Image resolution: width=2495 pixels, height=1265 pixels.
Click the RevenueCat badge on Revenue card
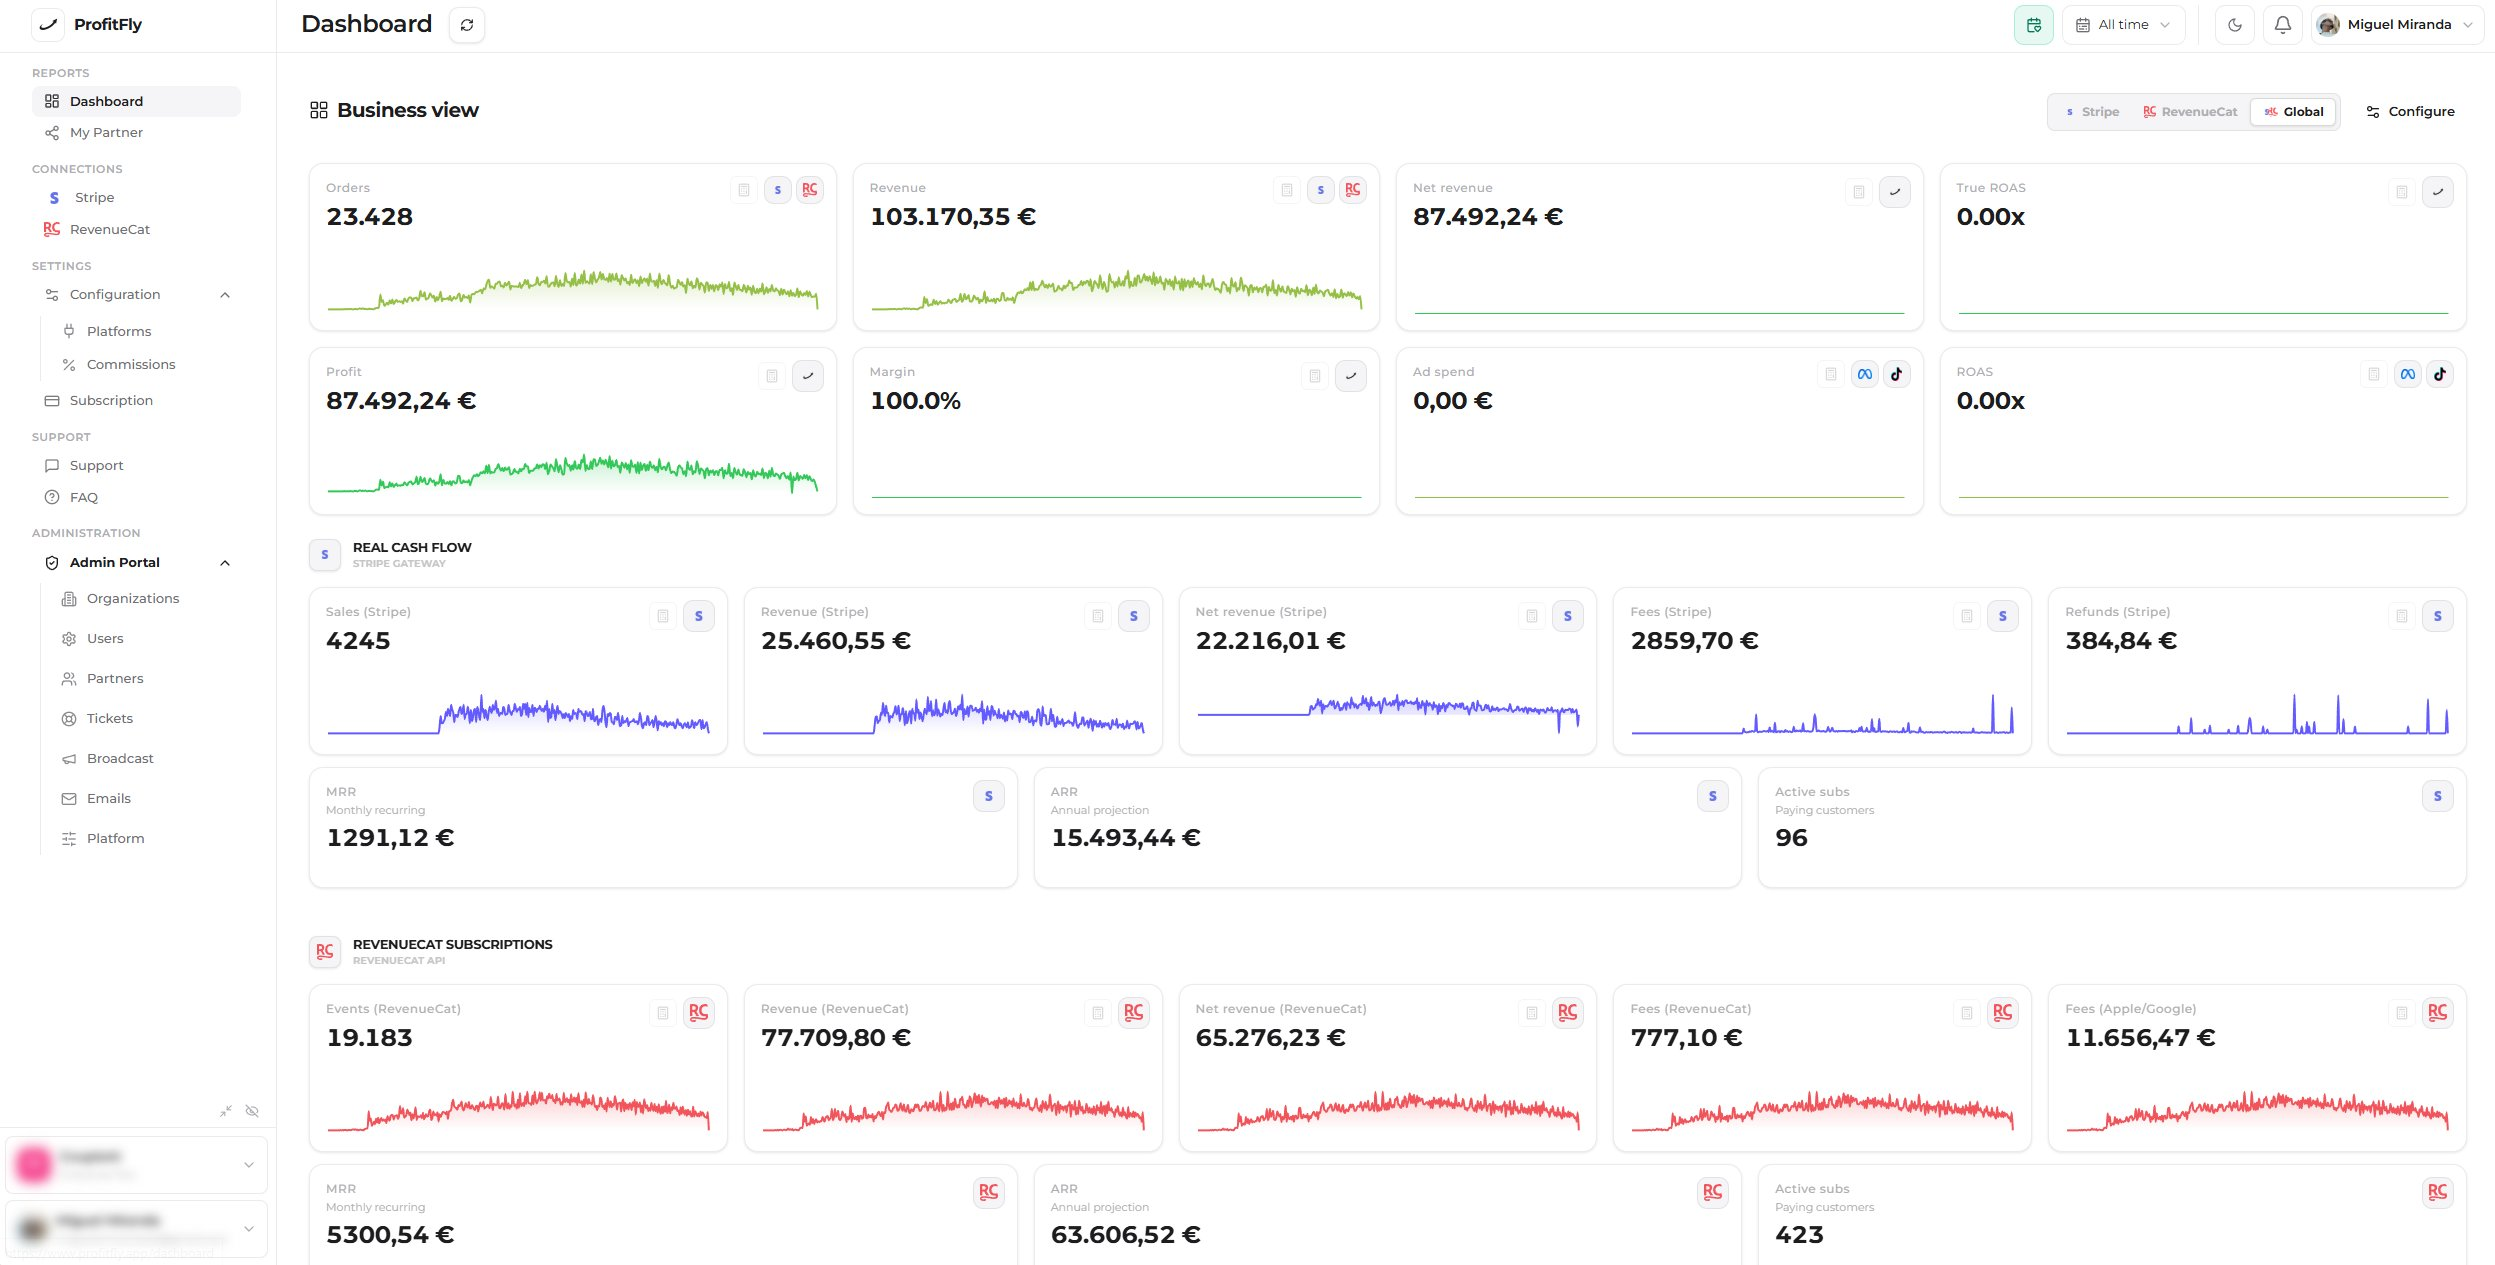pos(1353,190)
